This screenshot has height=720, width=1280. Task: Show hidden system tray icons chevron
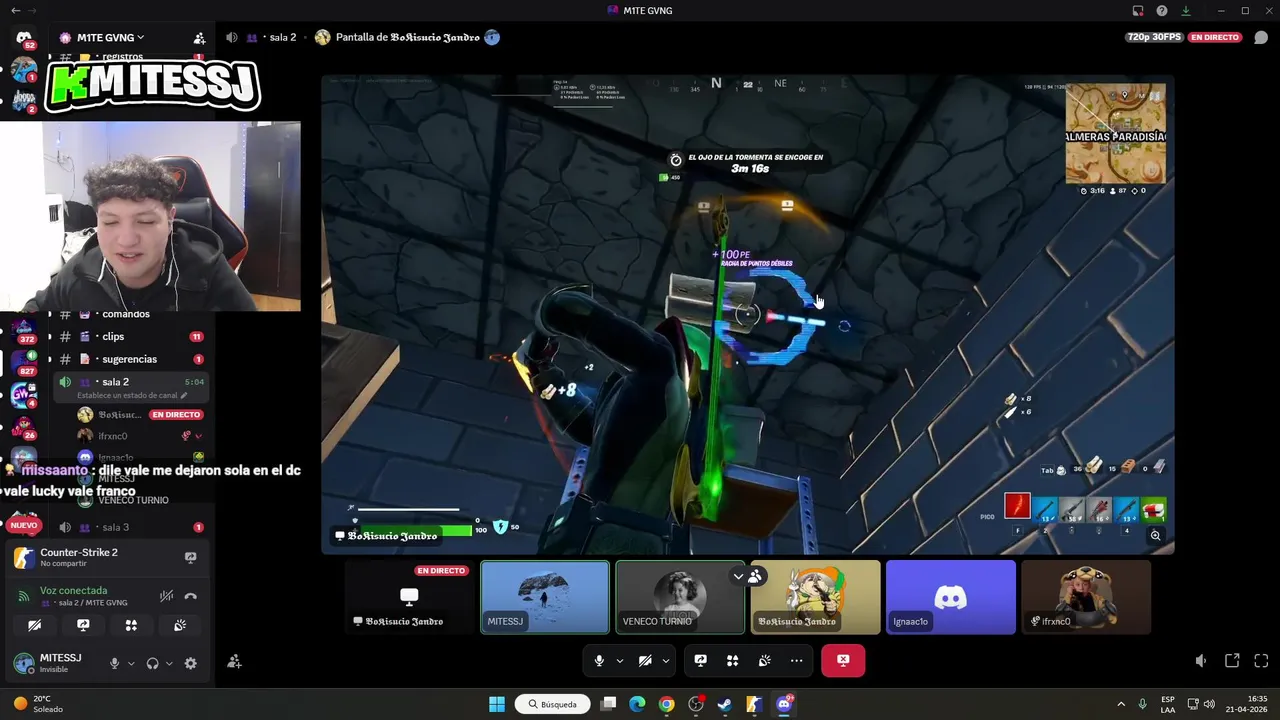click(x=1121, y=704)
